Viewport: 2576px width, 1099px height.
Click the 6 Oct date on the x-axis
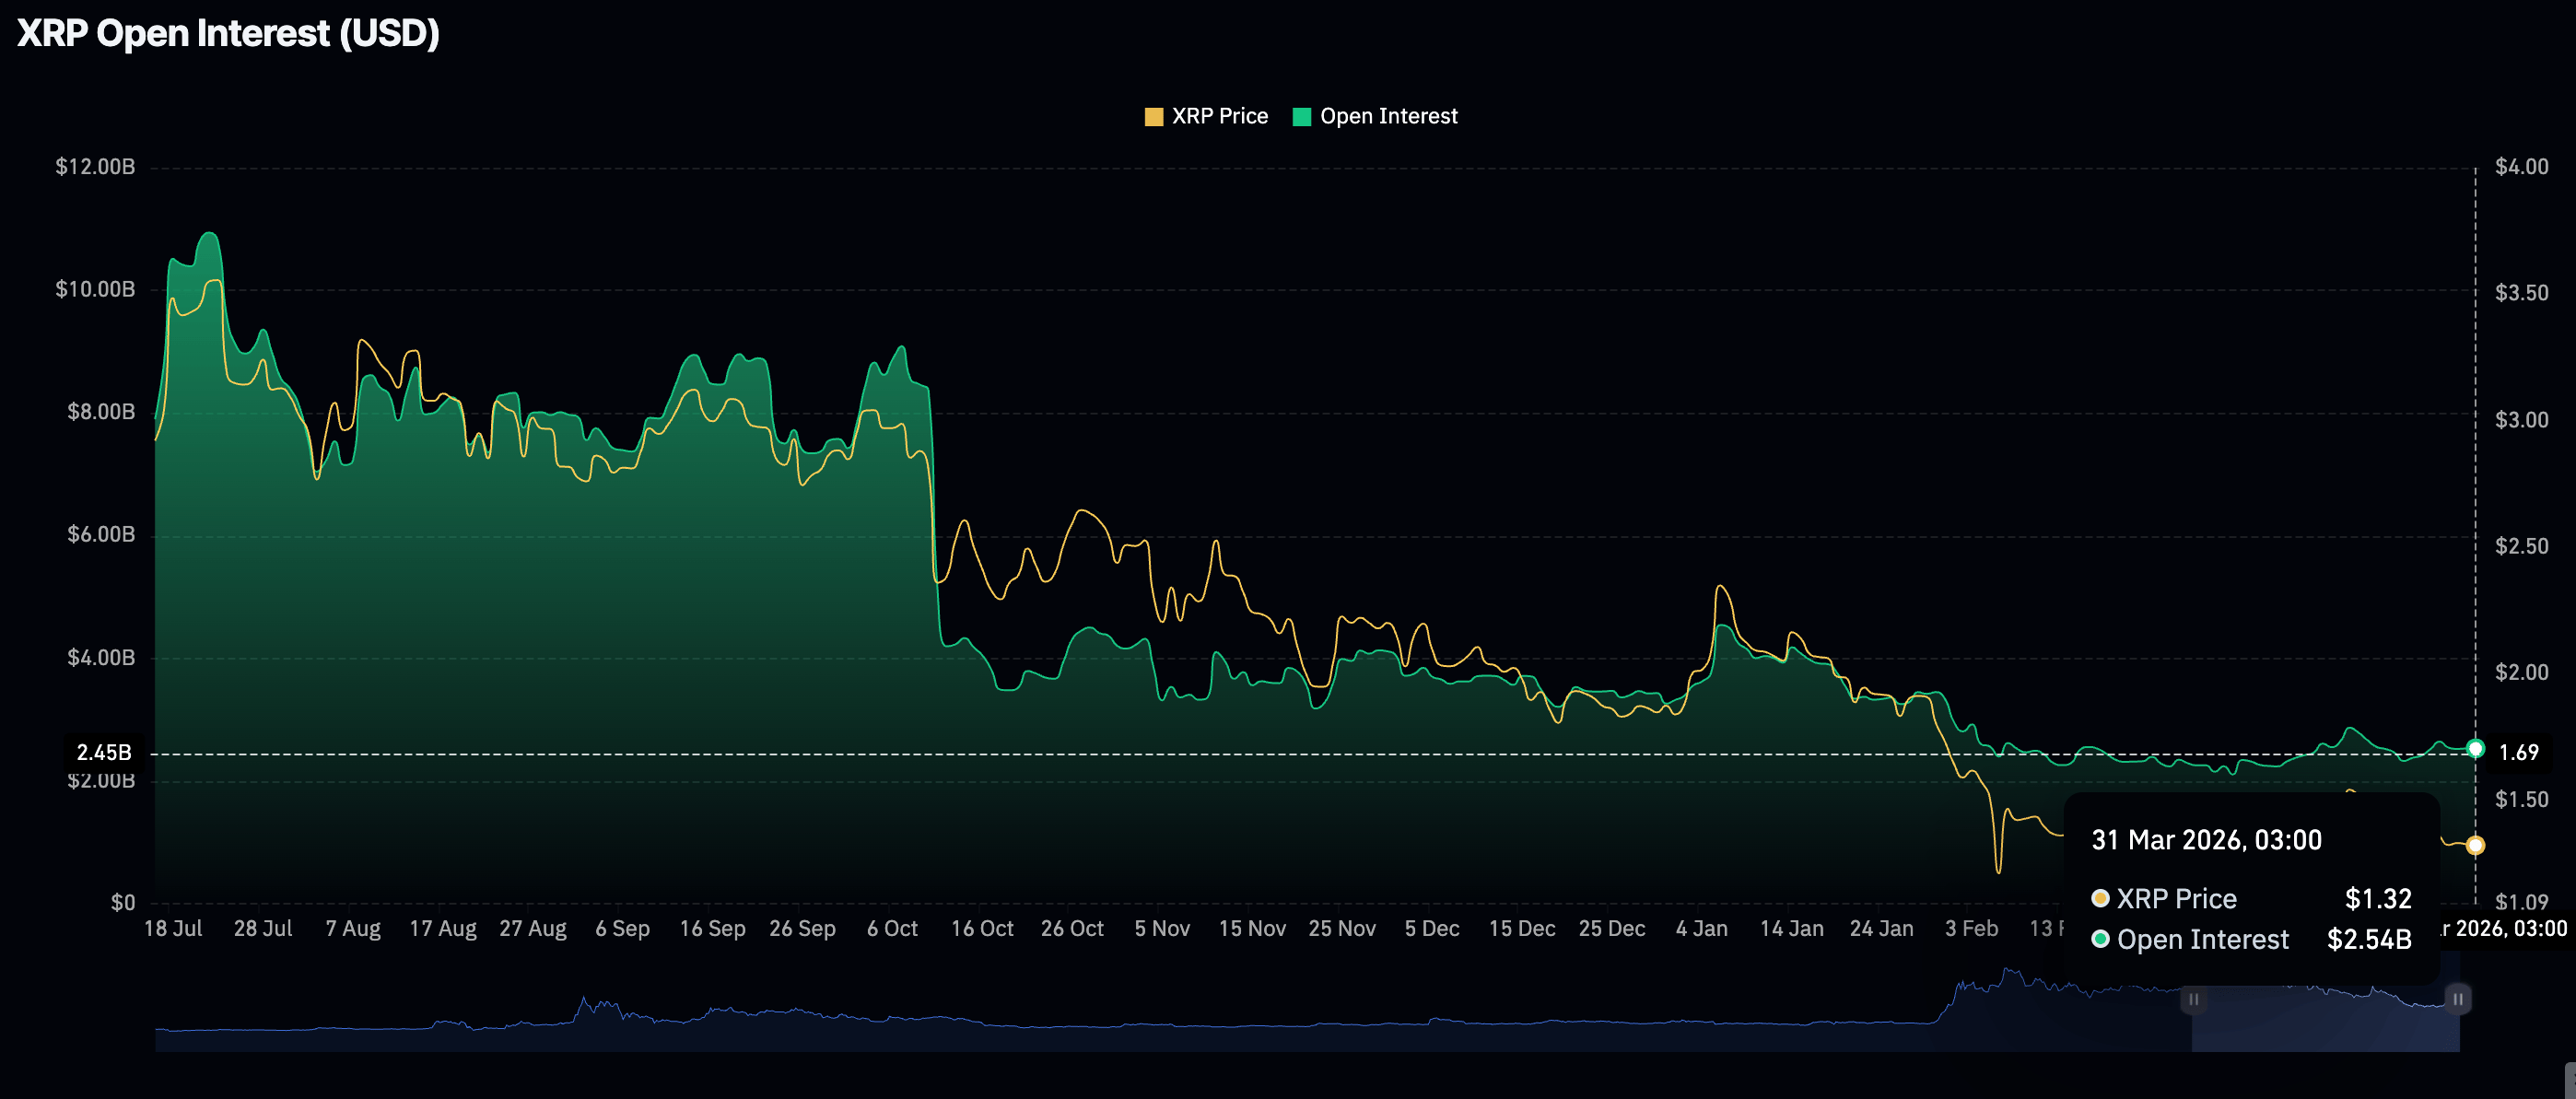(892, 928)
